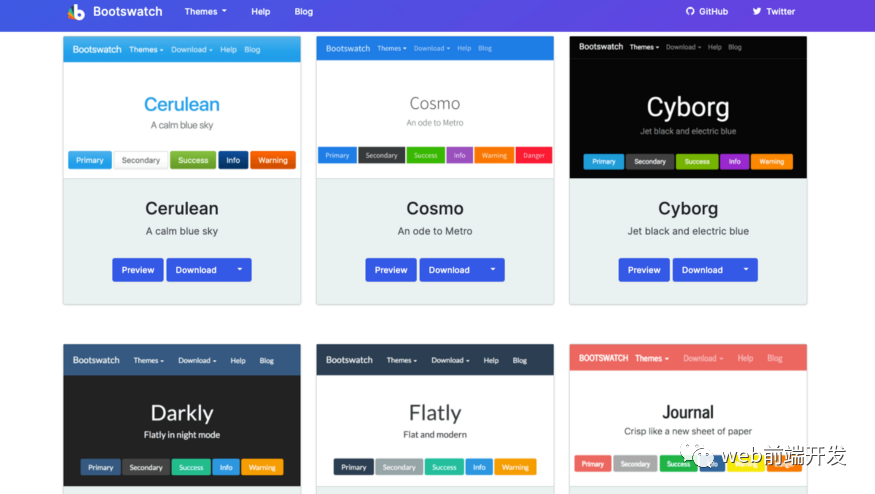This screenshot has height=494, width=875.
Task: Click Cyborg thumbnail's Primary button
Action: 604,162
